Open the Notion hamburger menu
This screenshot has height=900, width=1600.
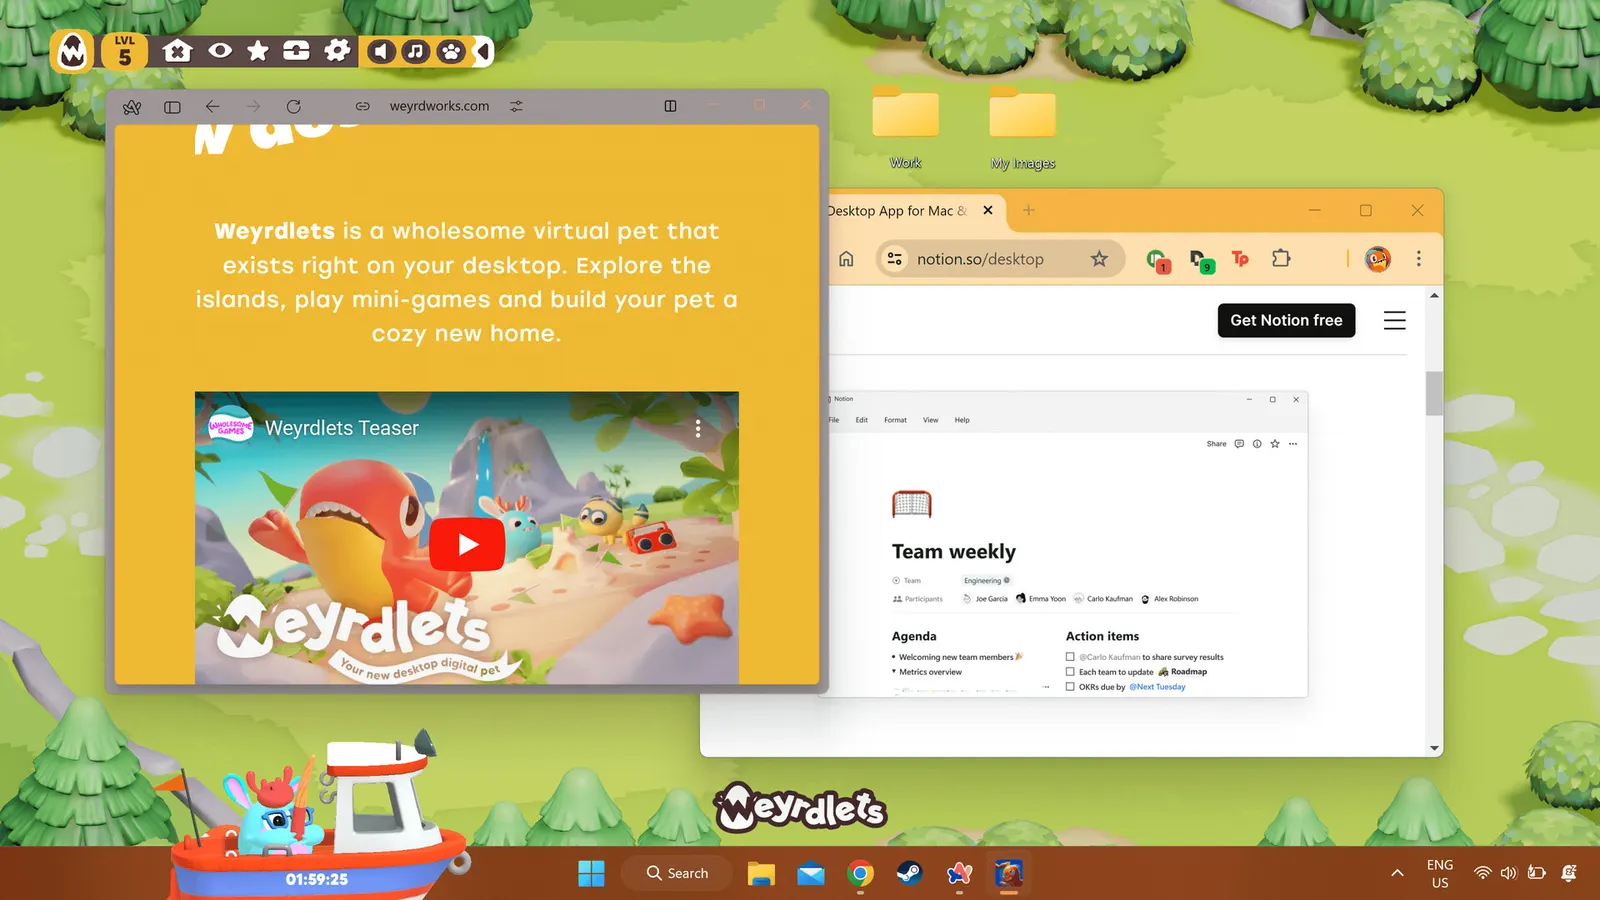[1395, 320]
